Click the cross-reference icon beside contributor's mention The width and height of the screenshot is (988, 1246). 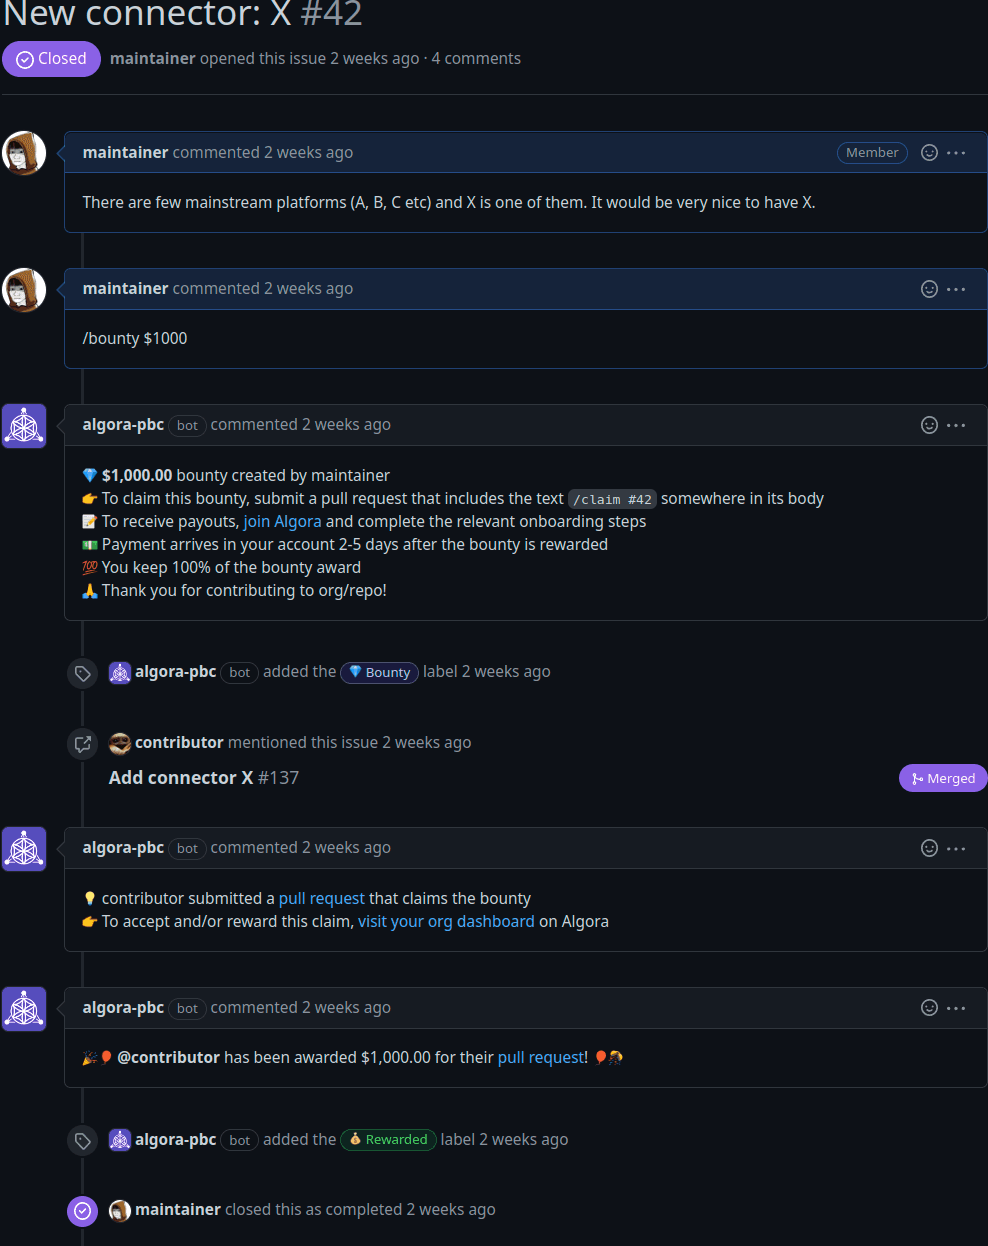click(82, 743)
